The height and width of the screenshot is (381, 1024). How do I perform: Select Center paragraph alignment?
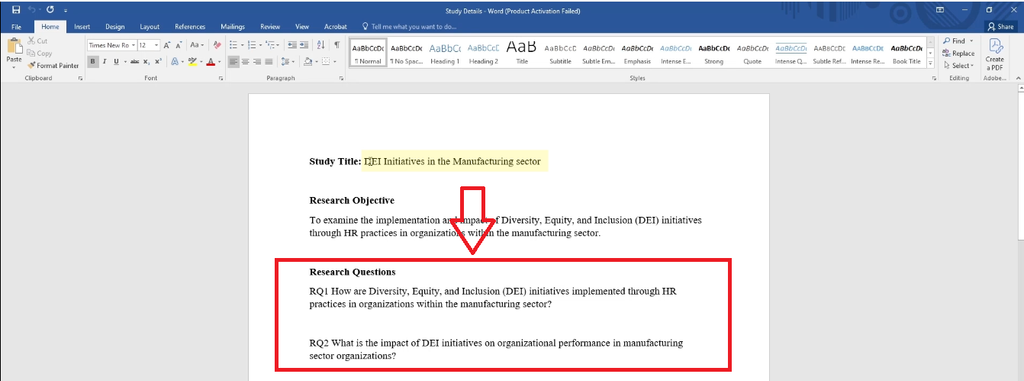246,61
